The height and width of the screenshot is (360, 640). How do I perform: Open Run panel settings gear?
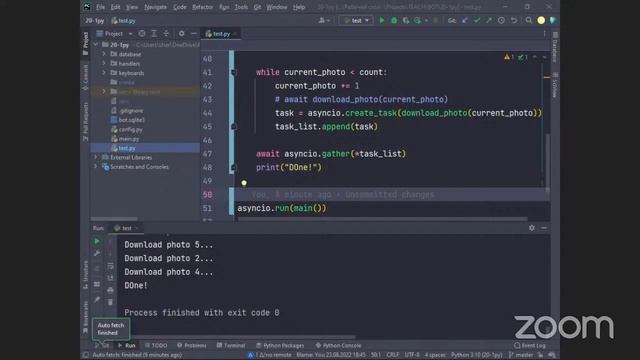coord(532,228)
